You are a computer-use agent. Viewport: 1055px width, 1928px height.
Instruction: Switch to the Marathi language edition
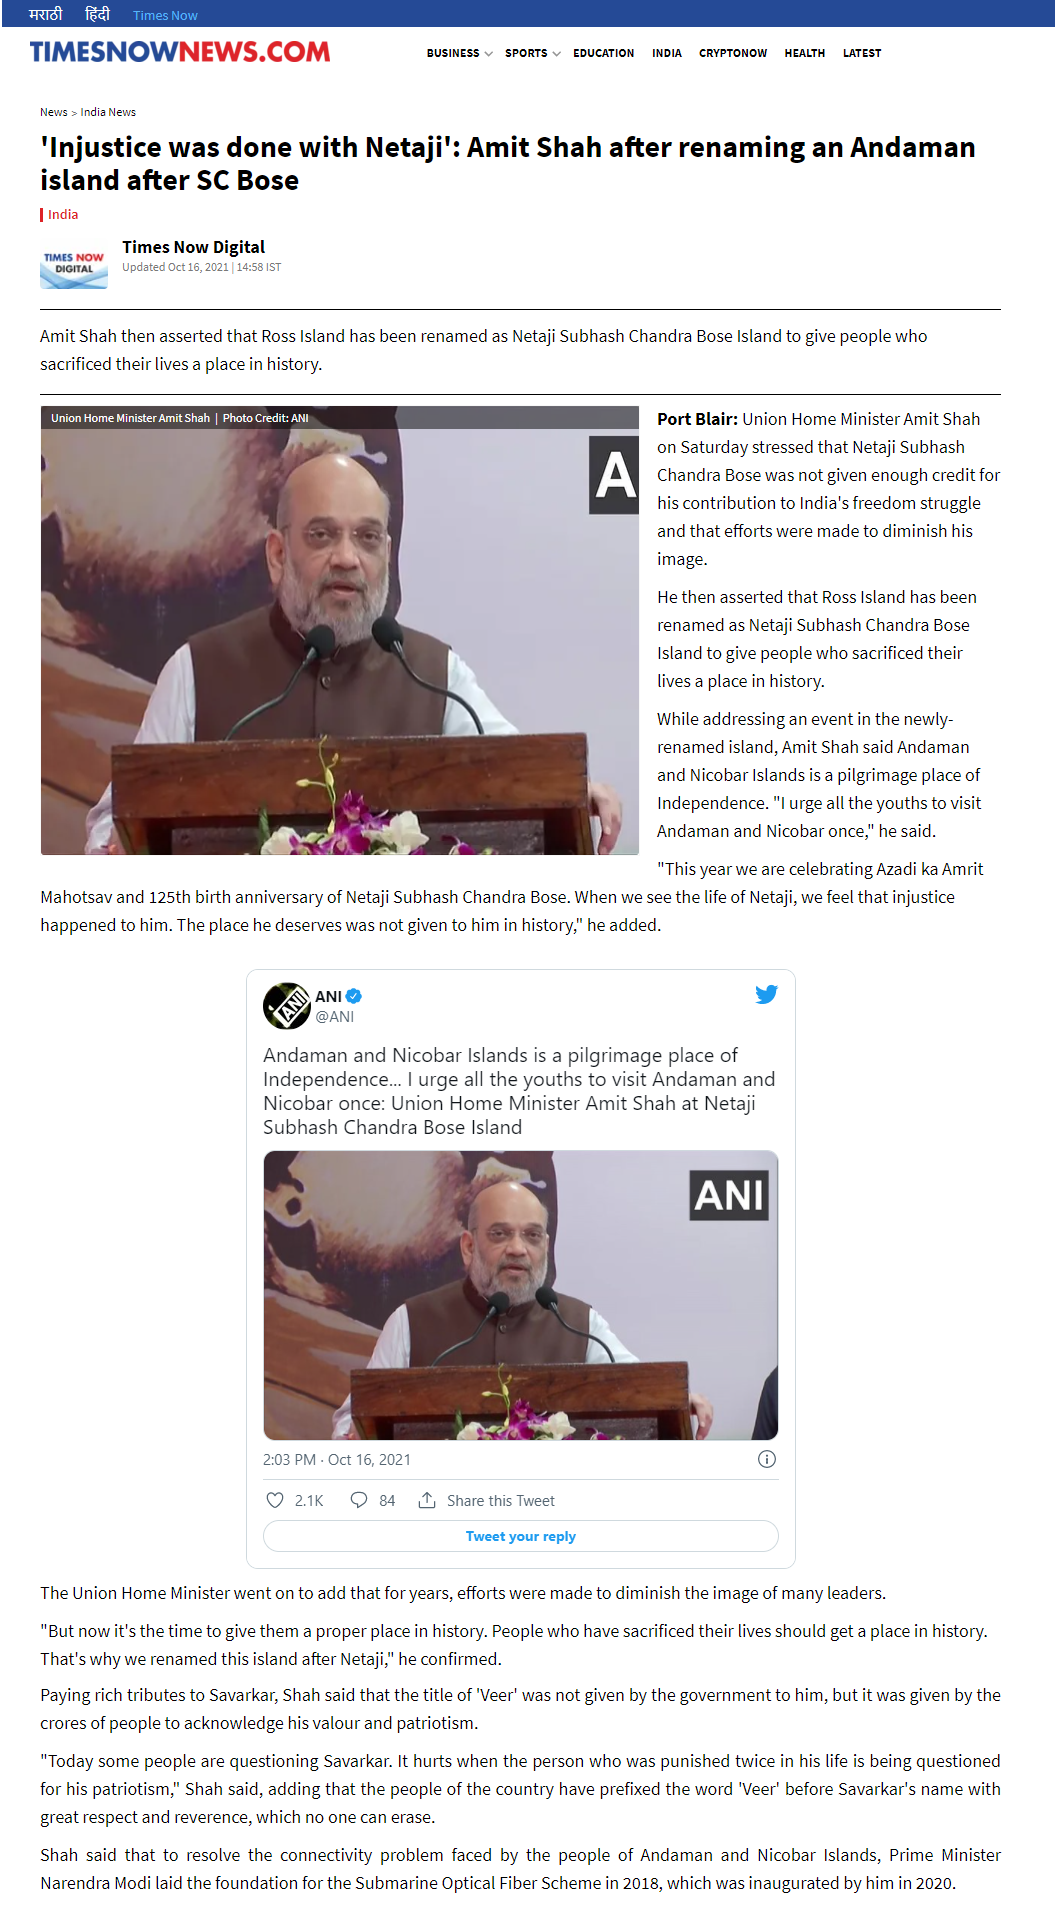(x=46, y=14)
